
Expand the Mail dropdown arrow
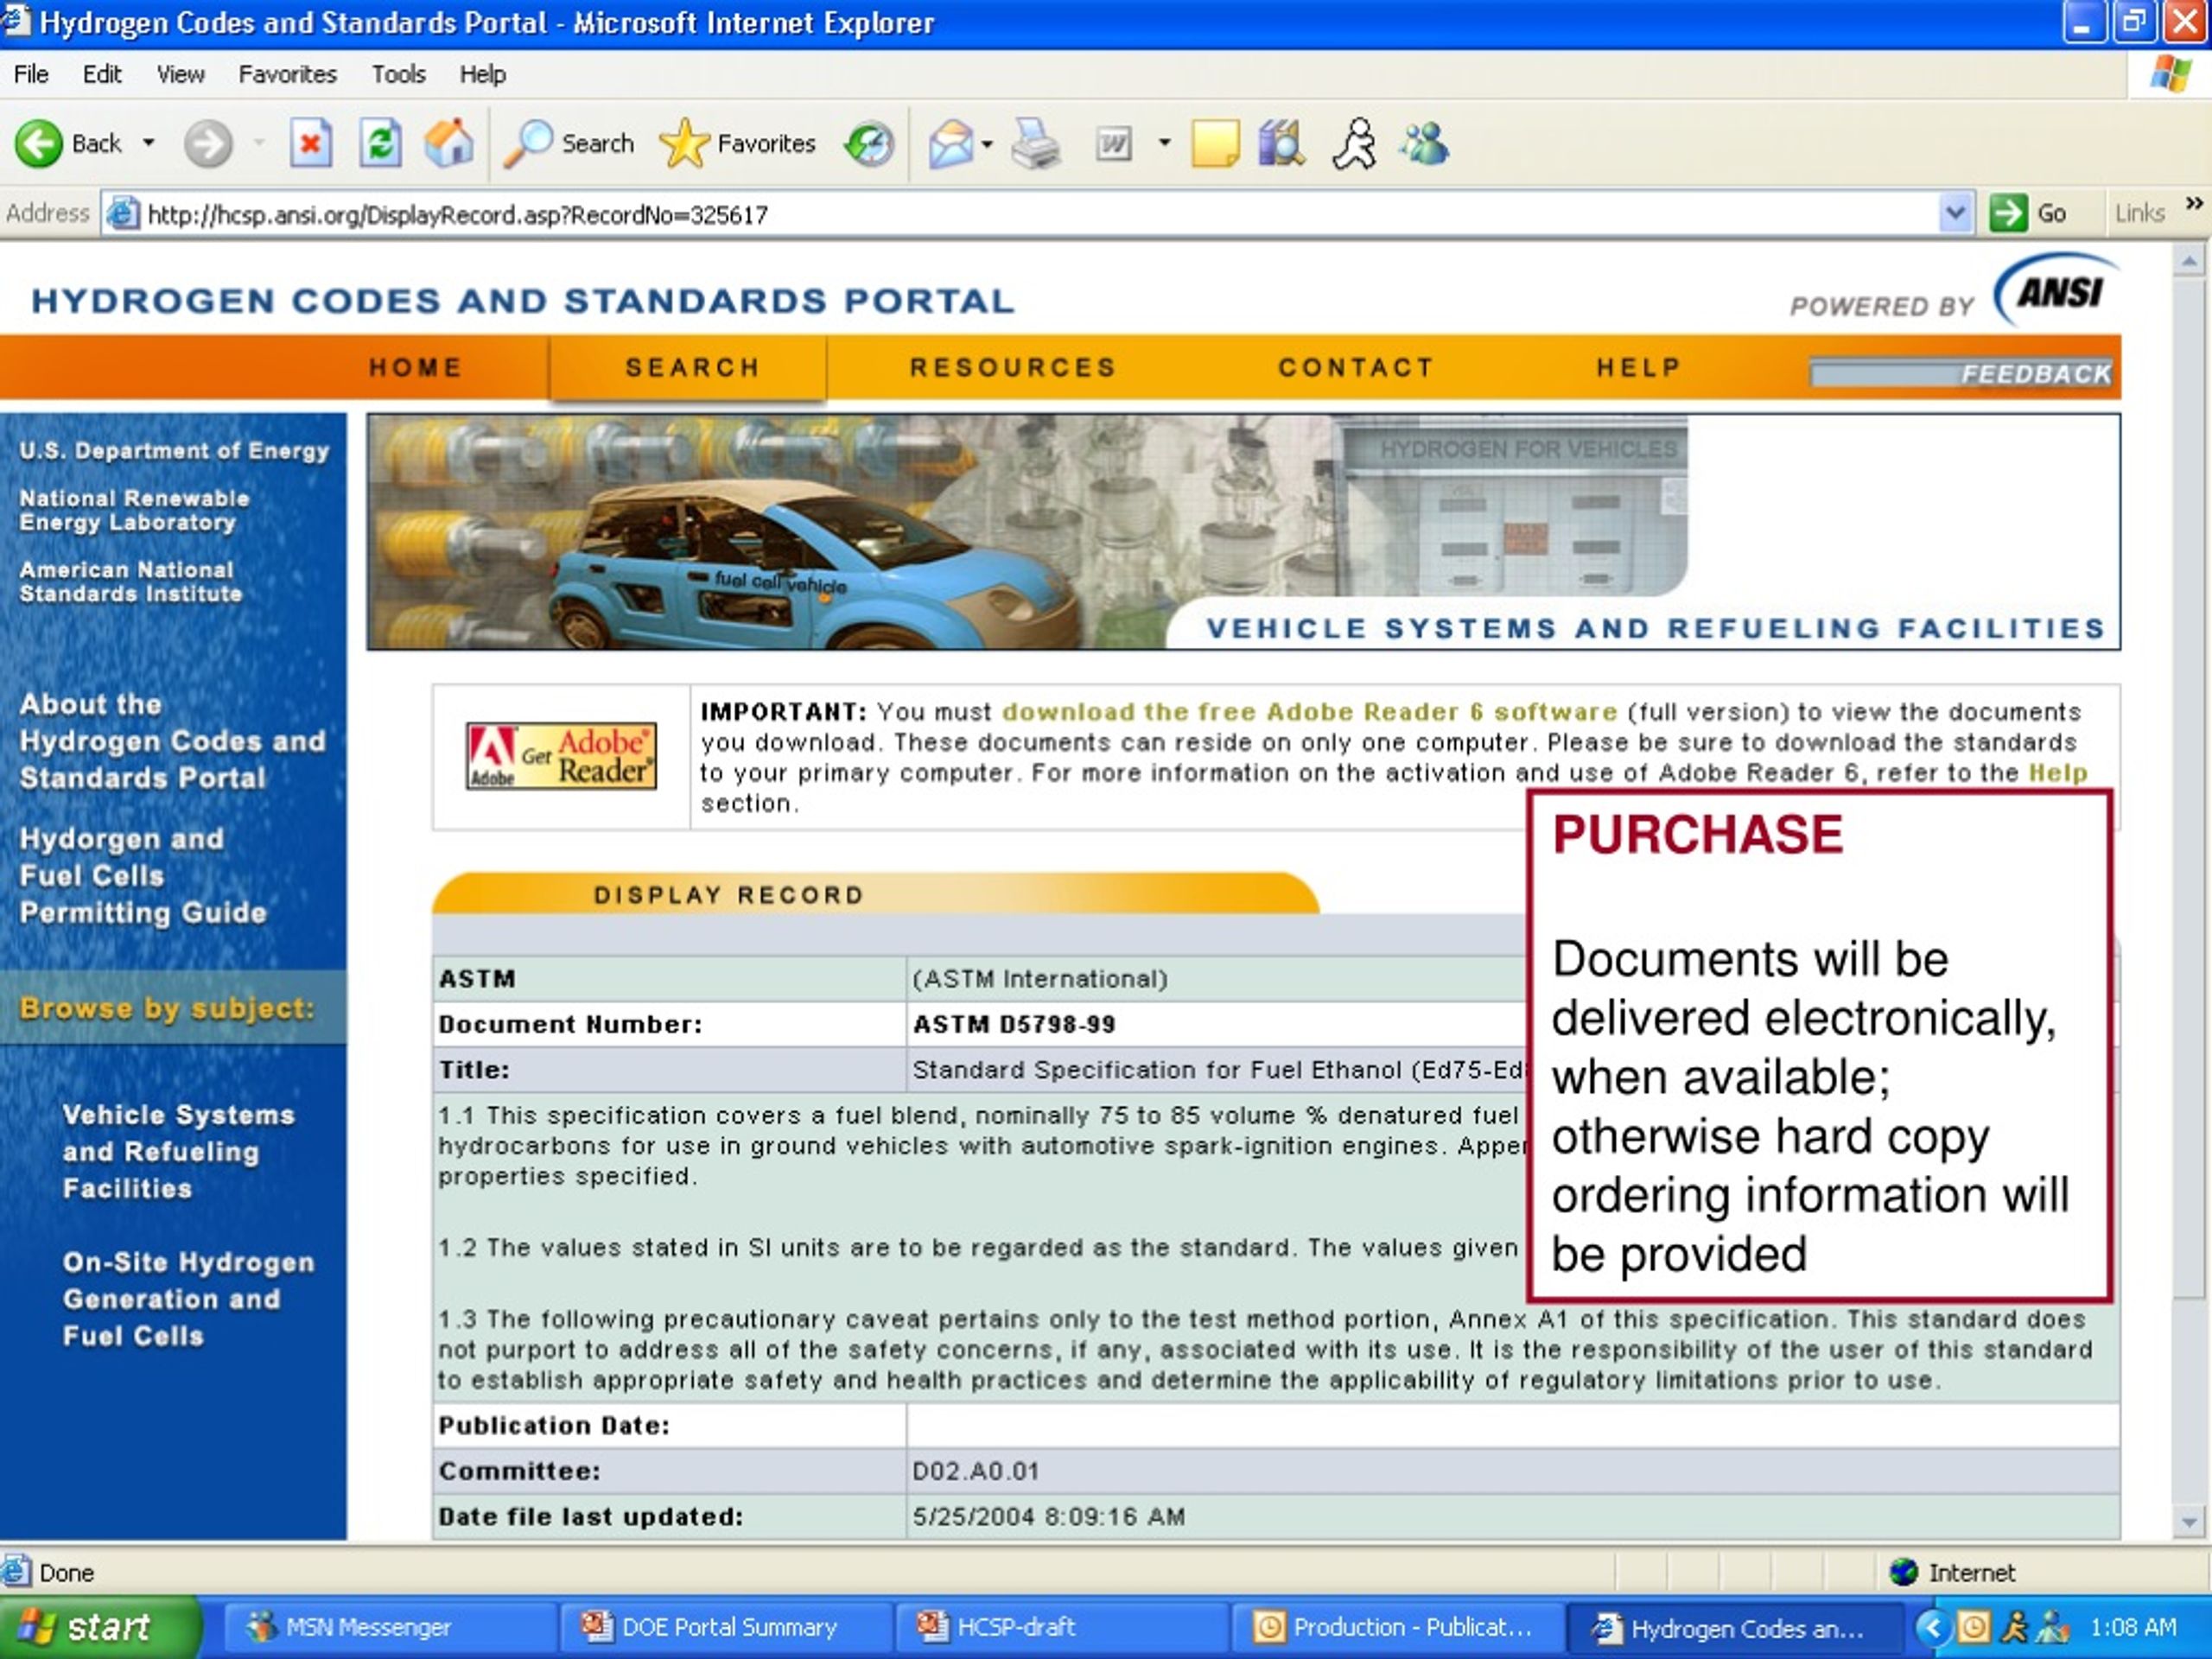pos(987,144)
